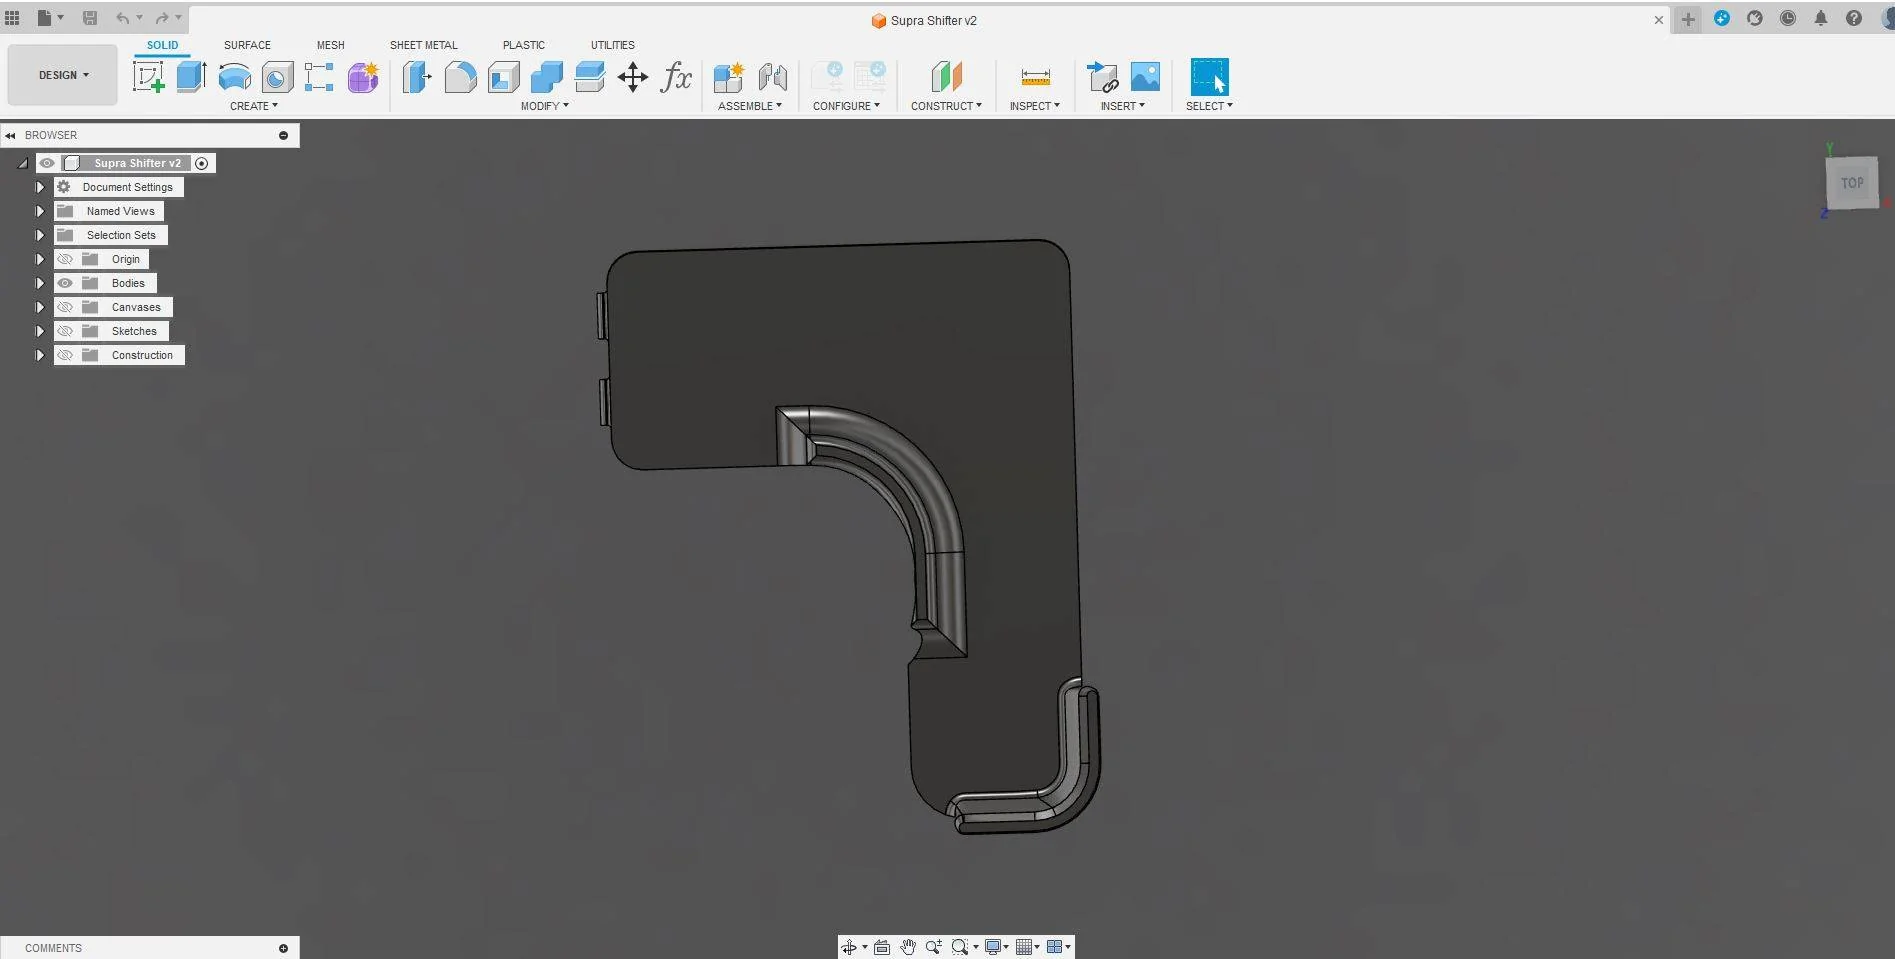Activate the Select tool icon
This screenshot has width=1895, height=959.
tap(1209, 77)
